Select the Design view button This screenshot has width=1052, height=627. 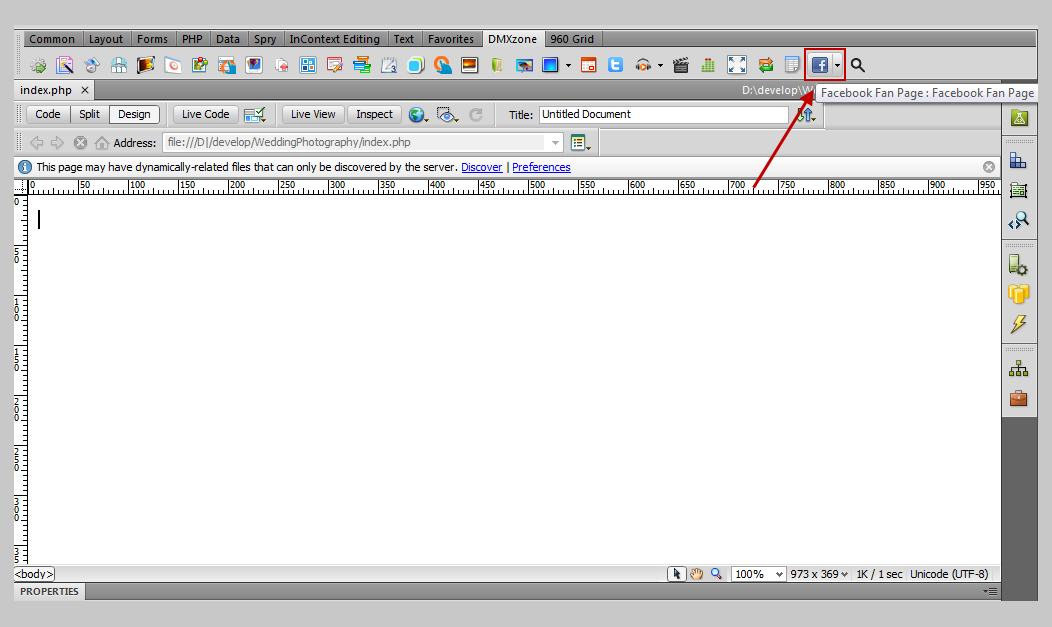point(134,114)
